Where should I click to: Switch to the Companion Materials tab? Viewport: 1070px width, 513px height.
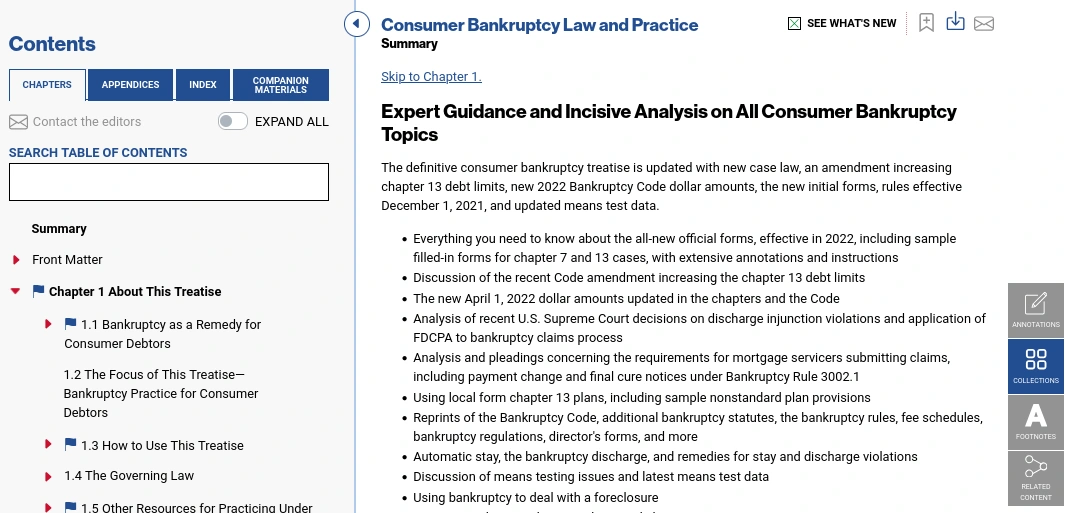[280, 85]
